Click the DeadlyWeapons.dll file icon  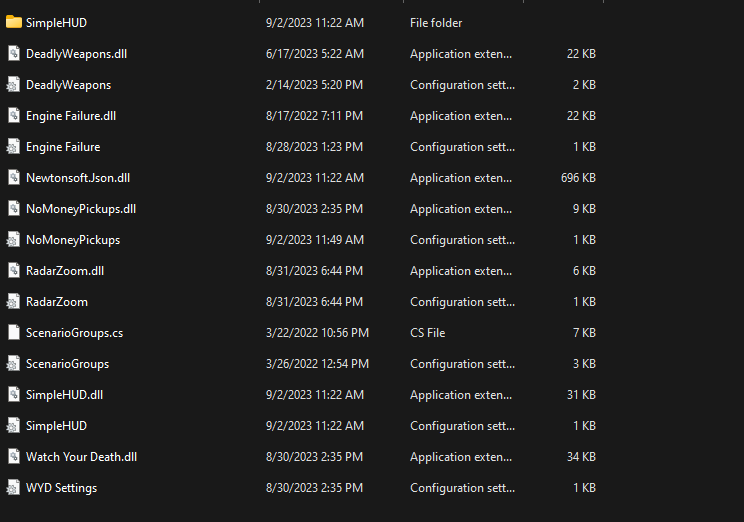point(14,53)
